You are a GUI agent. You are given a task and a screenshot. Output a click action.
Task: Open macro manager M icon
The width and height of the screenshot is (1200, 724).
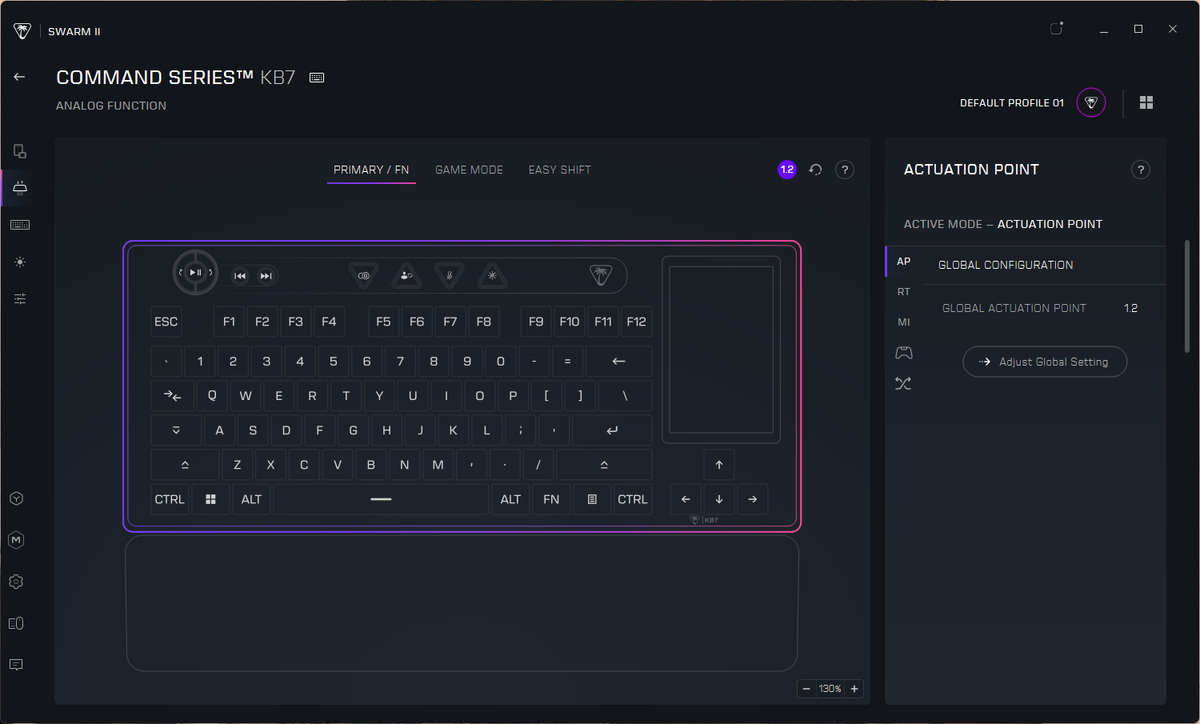pyautogui.click(x=16, y=540)
